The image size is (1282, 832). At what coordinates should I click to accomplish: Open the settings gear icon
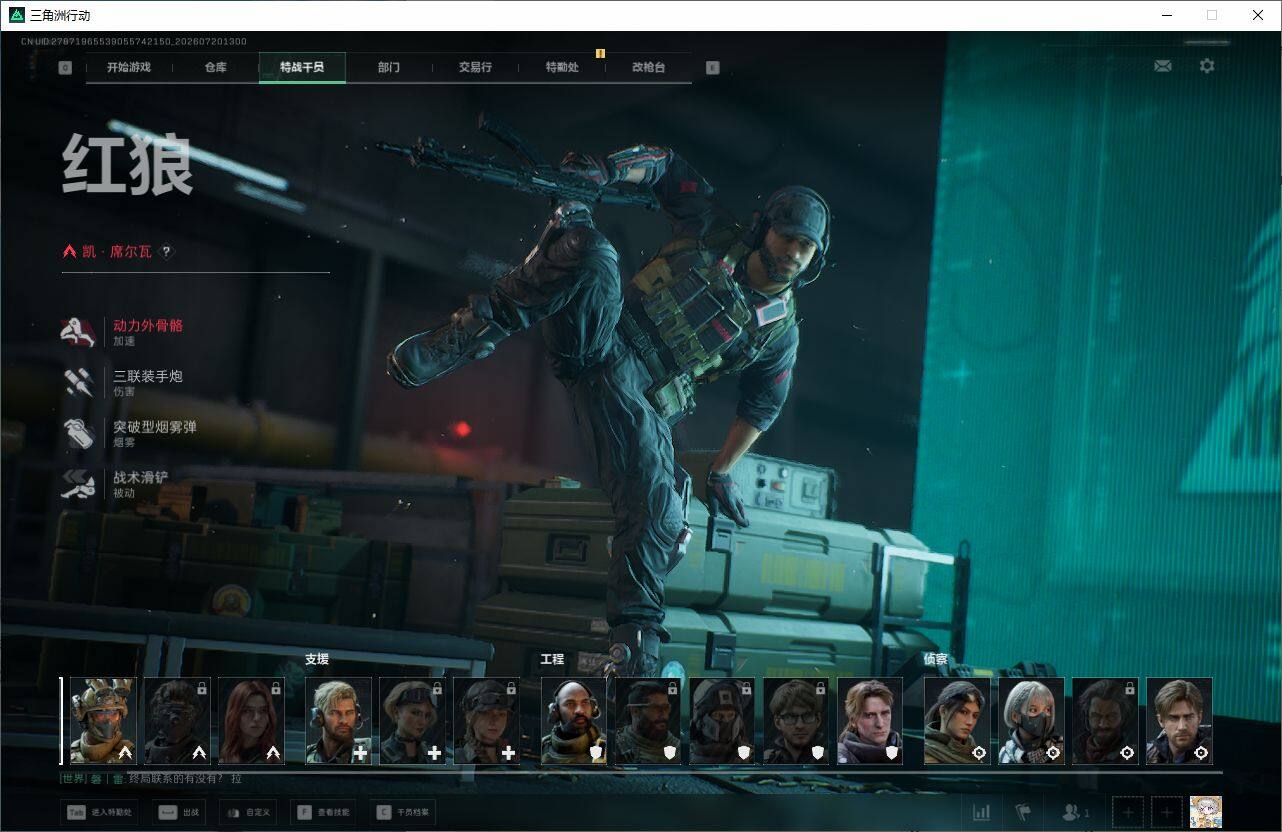click(x=1207, y=66)
